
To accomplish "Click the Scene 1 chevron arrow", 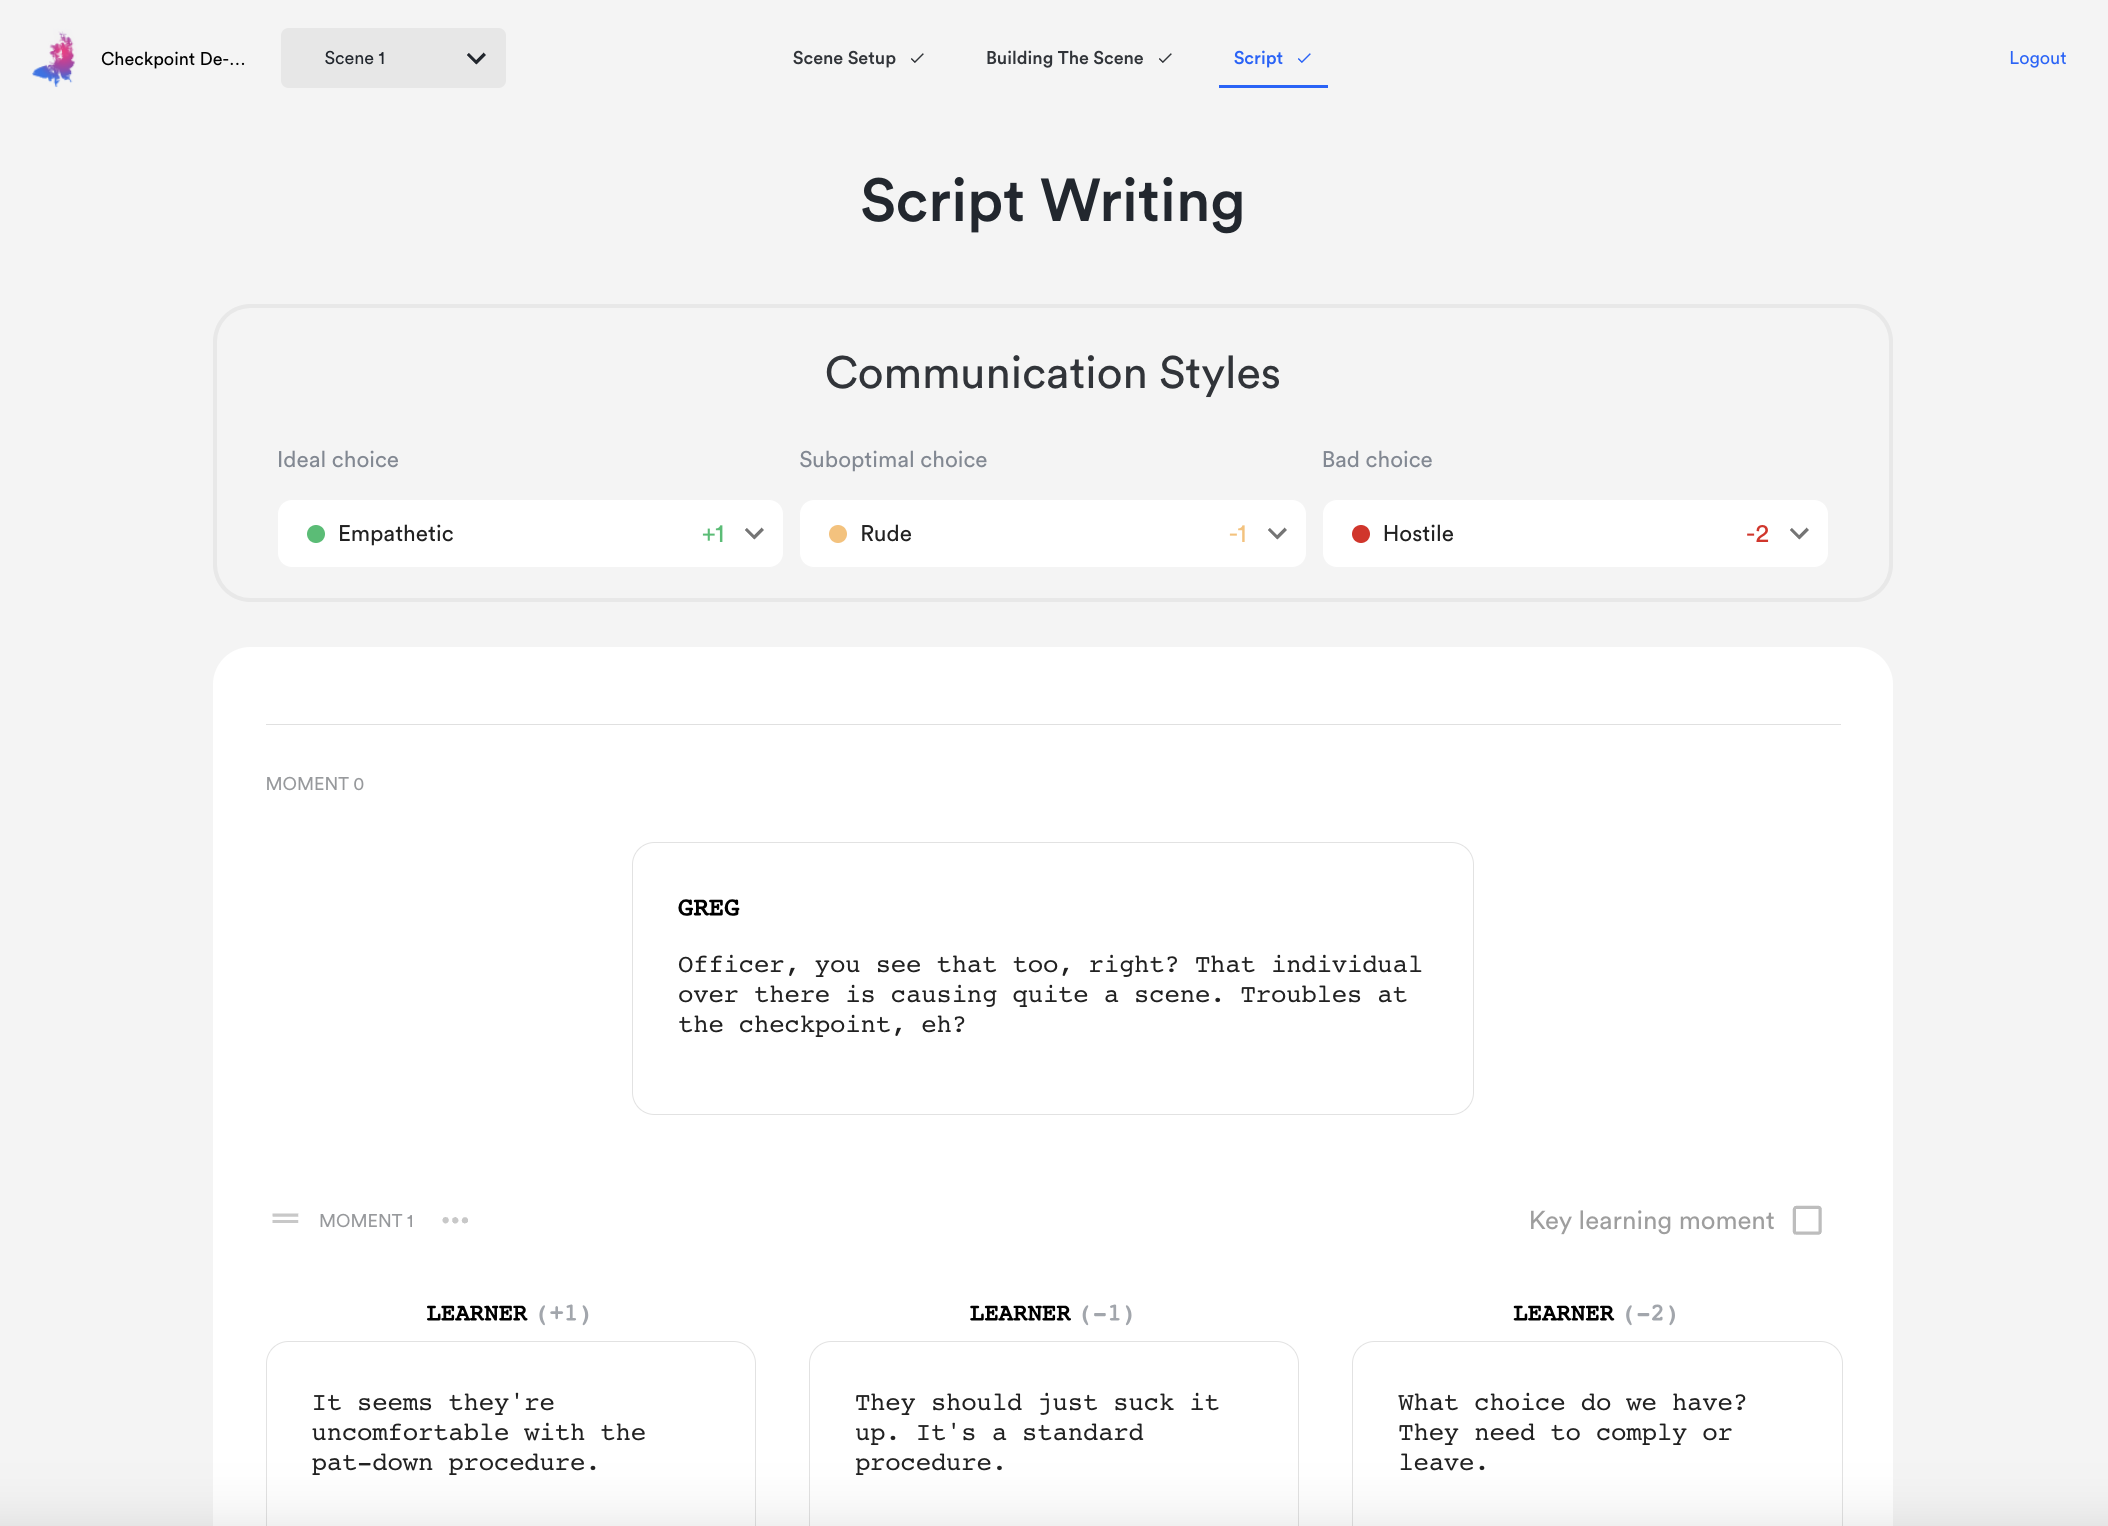I will click(476, 58).
